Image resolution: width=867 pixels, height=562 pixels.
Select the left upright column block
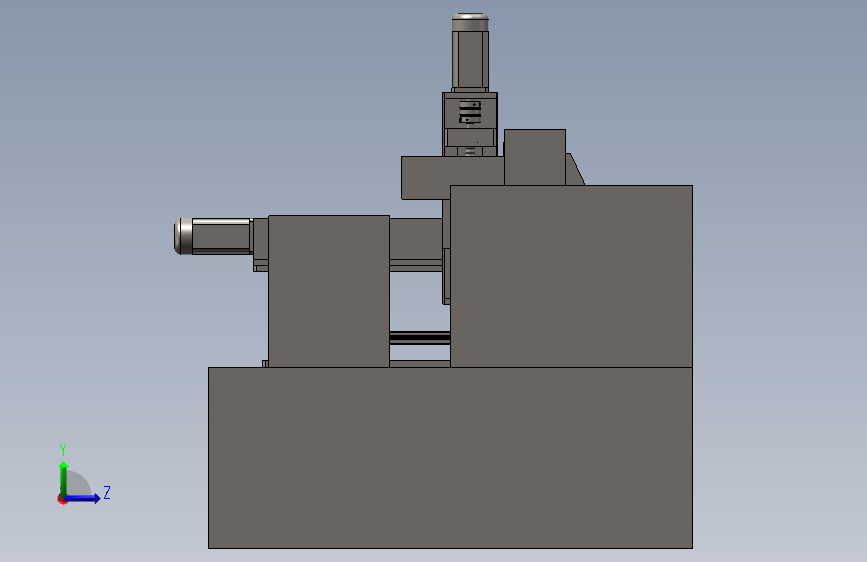point(328,291)
